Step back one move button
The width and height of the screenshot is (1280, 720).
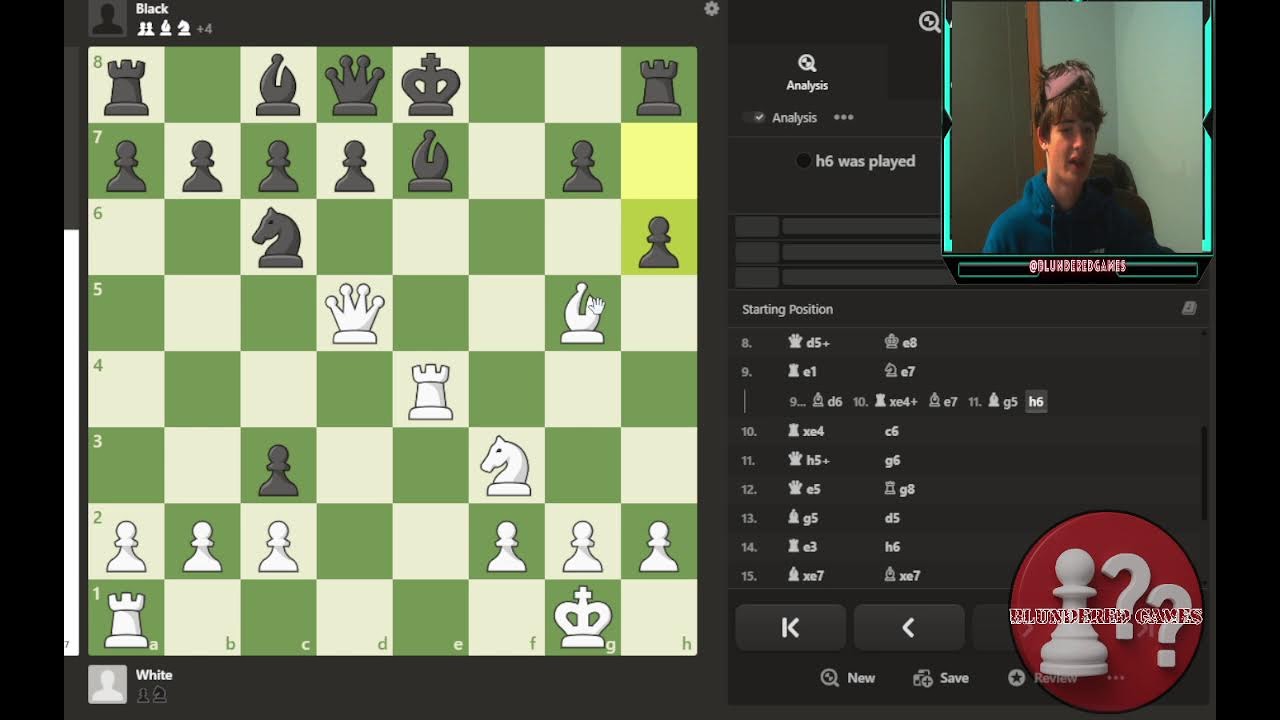coord(908,627)
